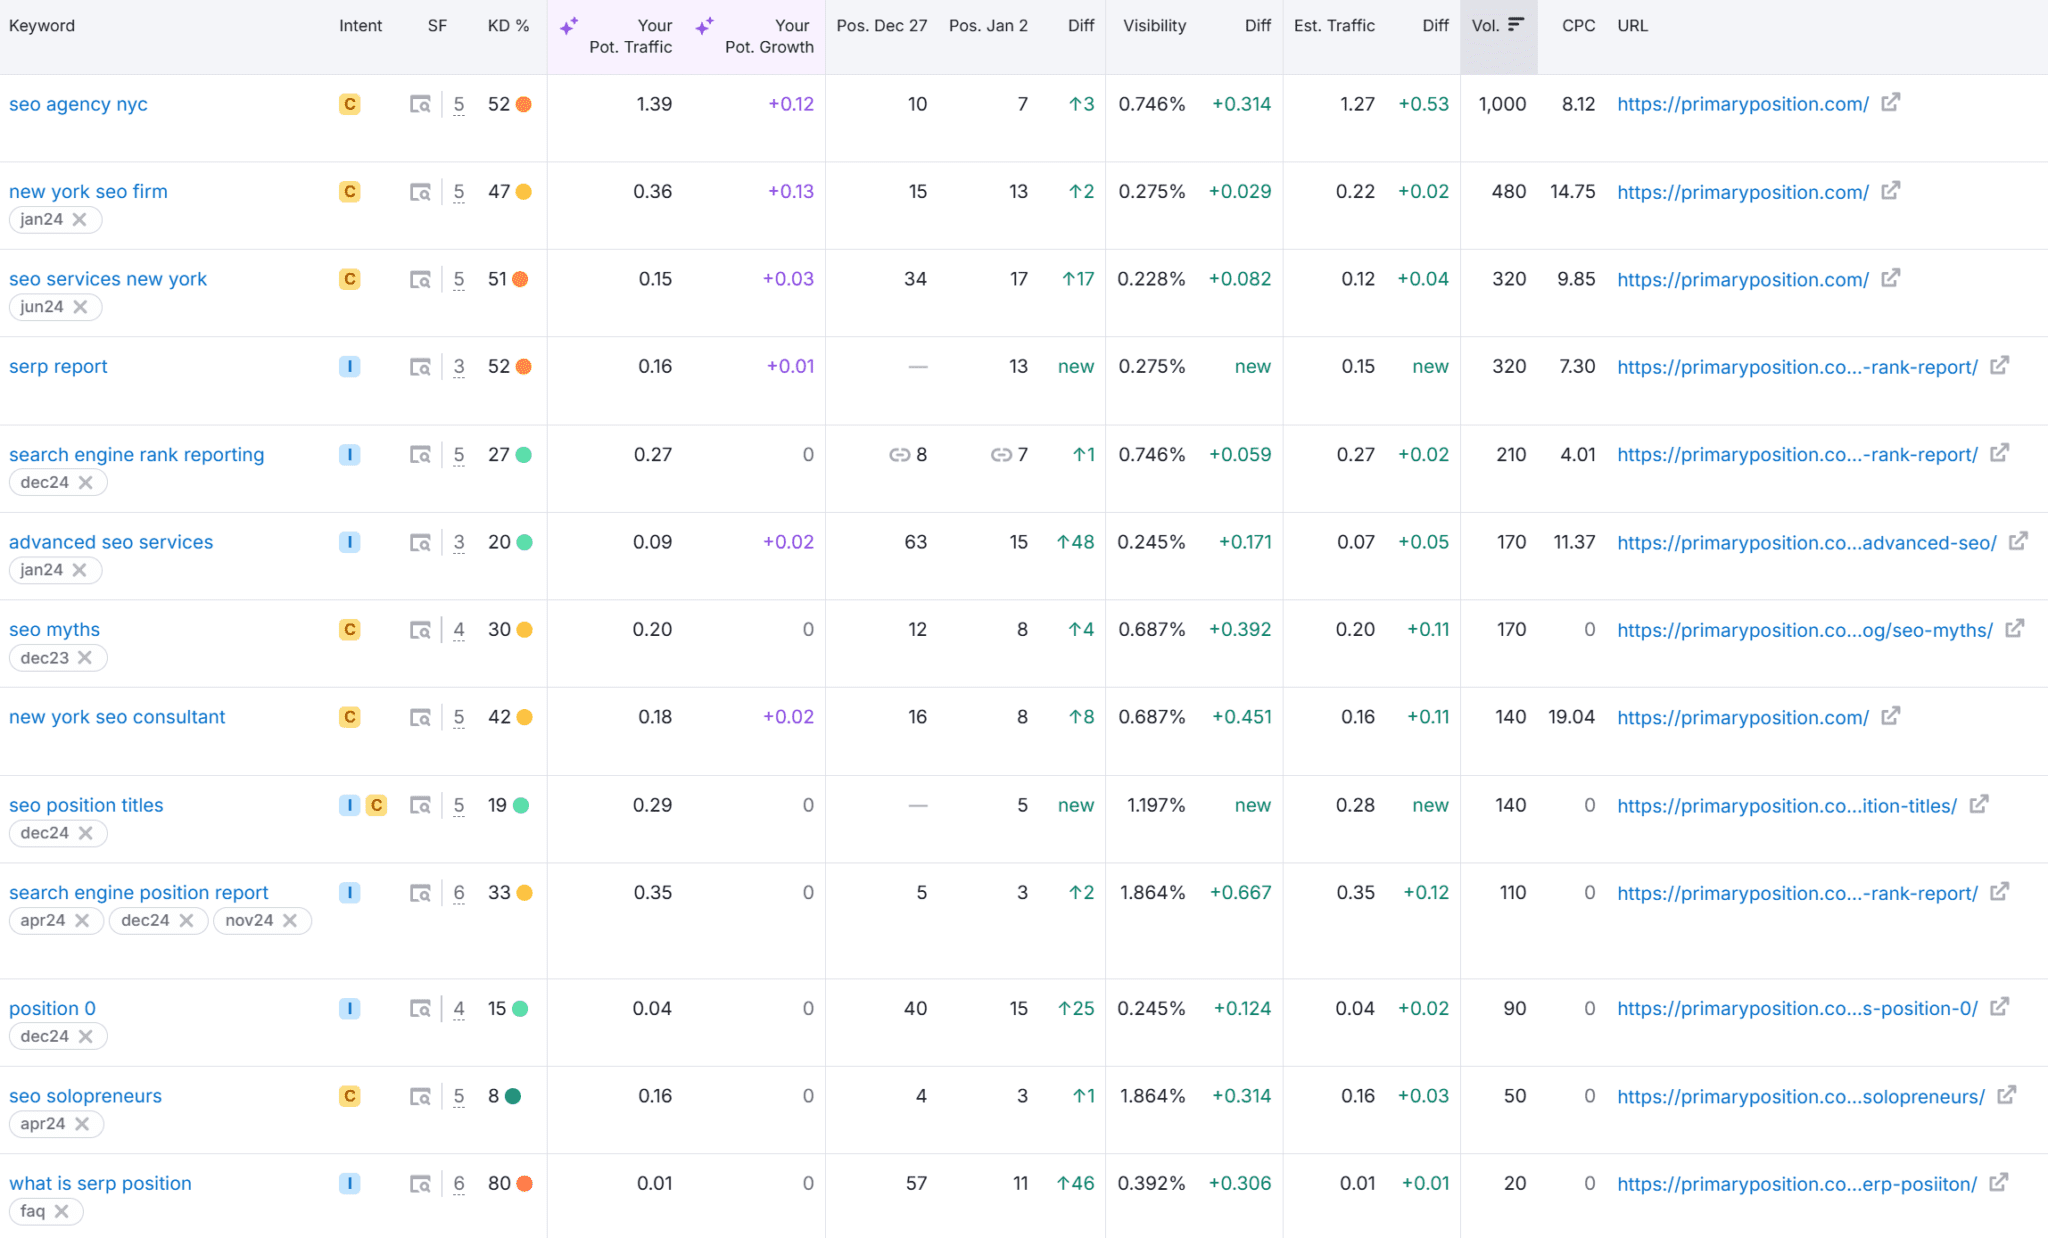The width and height of the screenshot is (2048, 1238).
Task: Click SF count "5" for "seo agency nyc"
Action: click(459, 104)
